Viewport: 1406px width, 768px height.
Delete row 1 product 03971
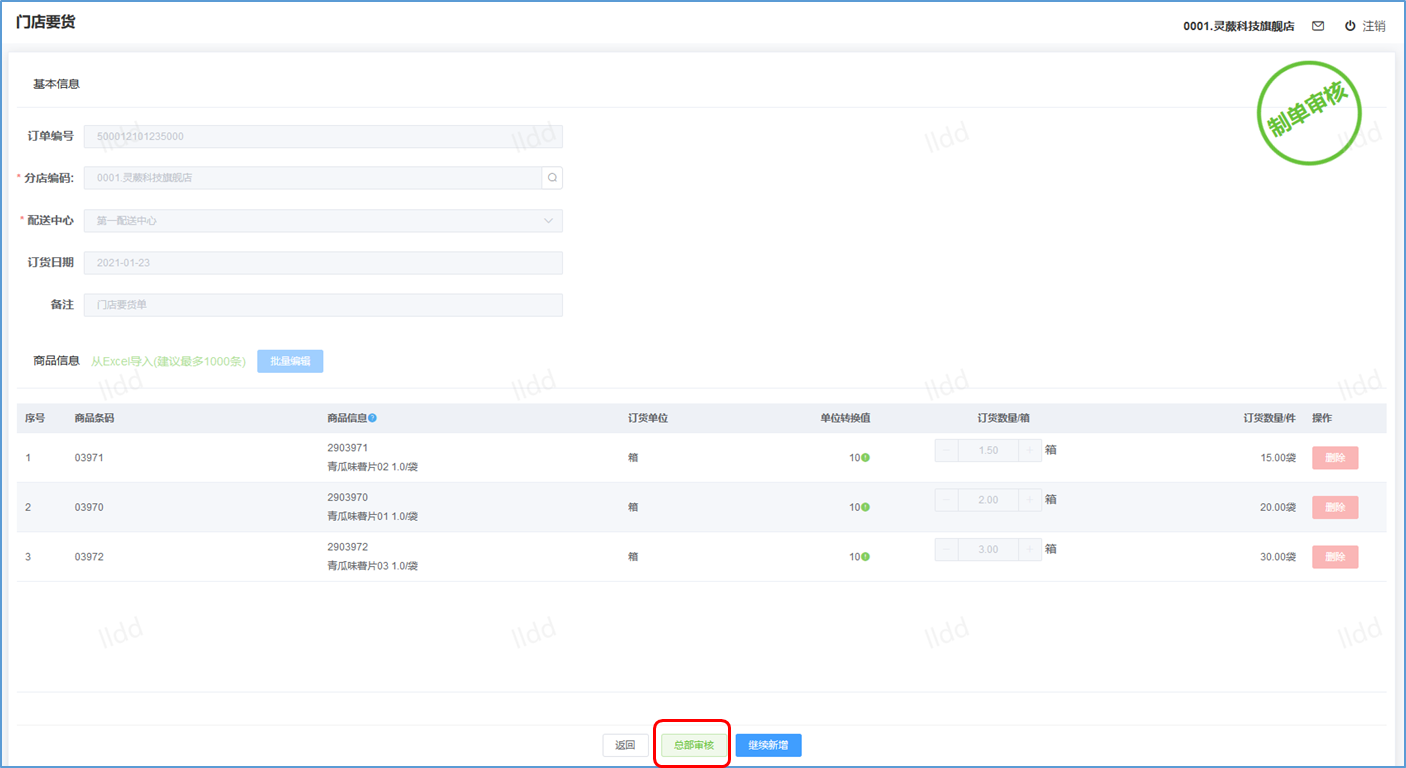click(1335, 458)
